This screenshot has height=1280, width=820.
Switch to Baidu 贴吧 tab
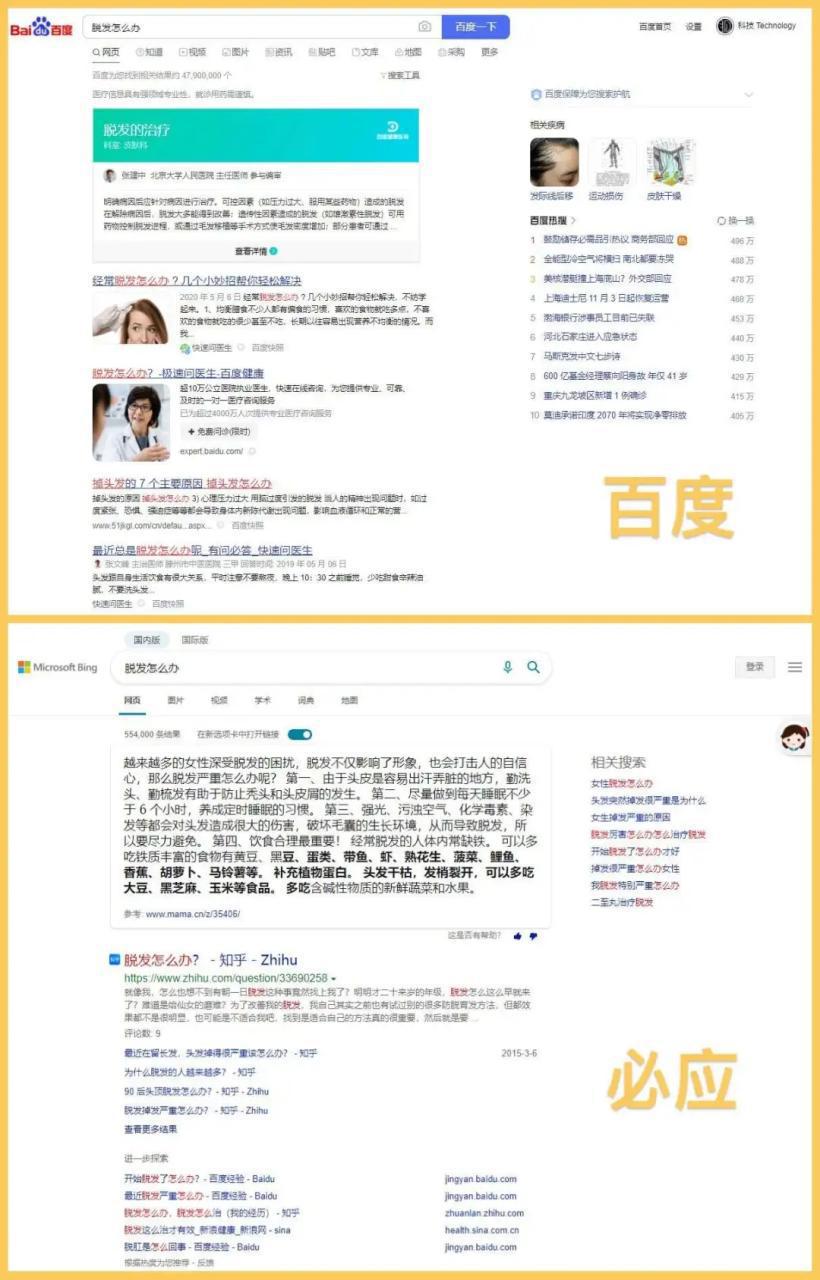coord(322,52)
